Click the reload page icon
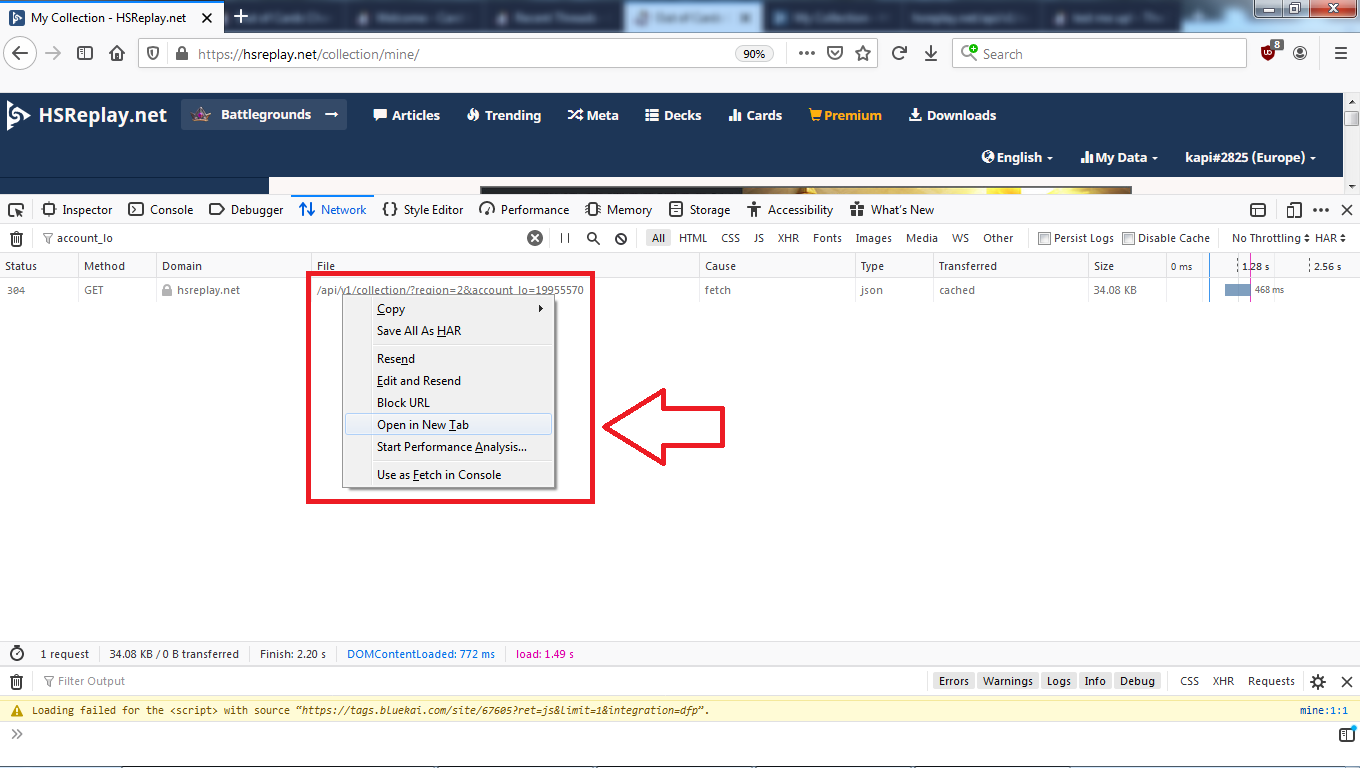Image resolution: width=1360 pixels, height=768 pixels. point(899,54)
